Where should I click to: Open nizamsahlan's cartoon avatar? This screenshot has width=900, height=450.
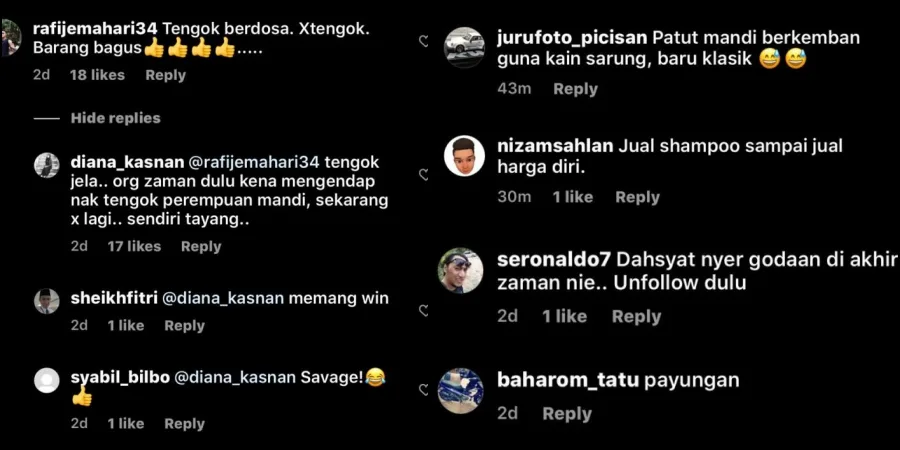(464, 156)
